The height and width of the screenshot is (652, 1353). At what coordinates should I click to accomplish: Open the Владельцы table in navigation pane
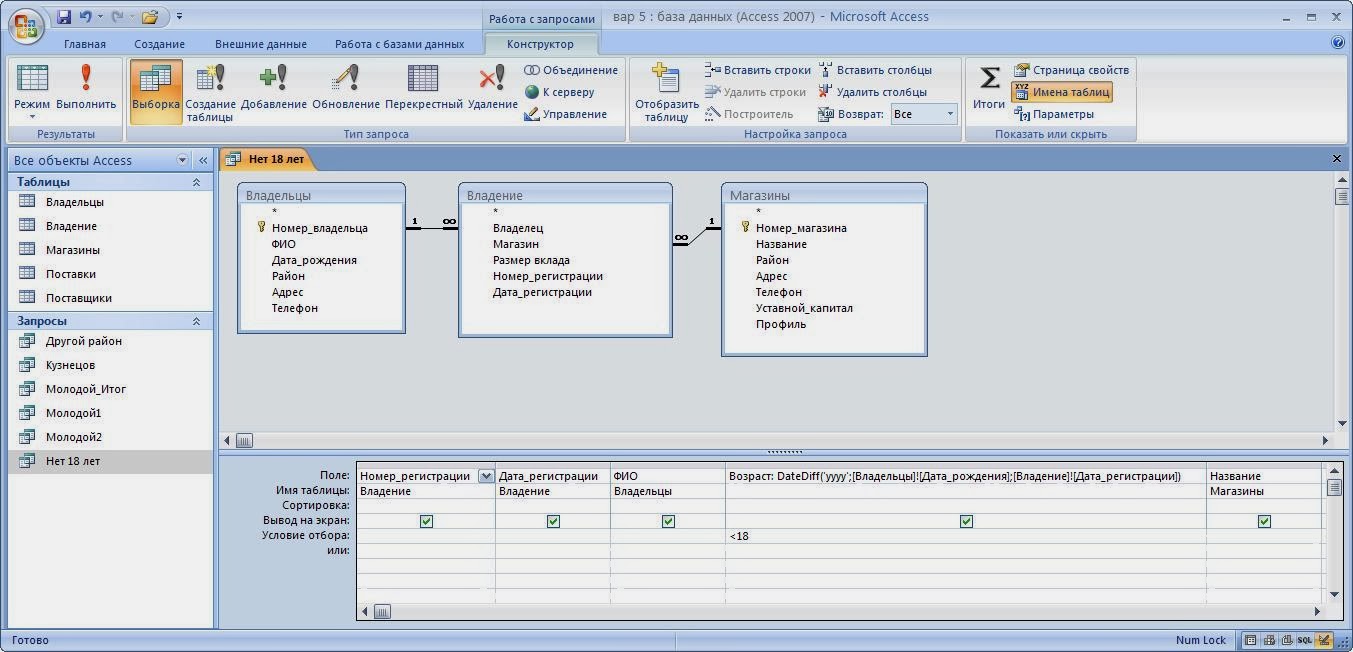tap(74, 202)
